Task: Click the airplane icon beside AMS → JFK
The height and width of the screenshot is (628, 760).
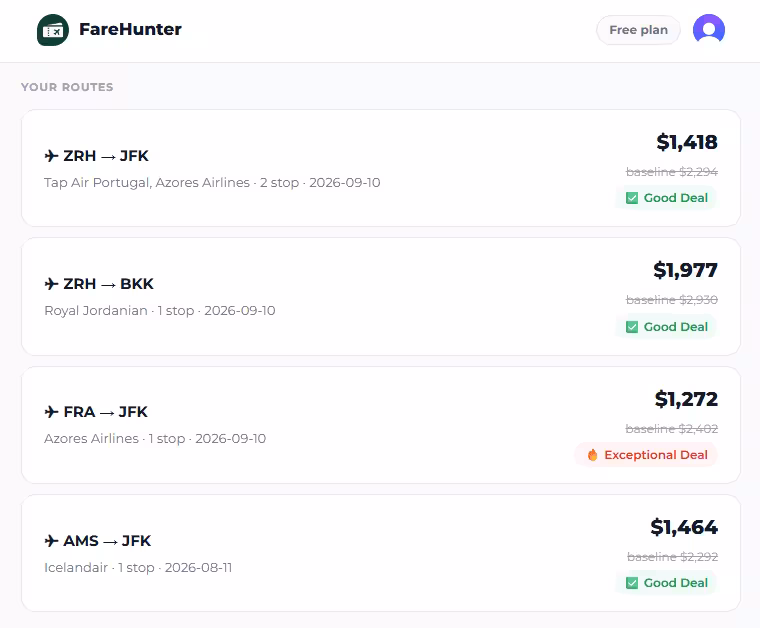Action: 51,540
